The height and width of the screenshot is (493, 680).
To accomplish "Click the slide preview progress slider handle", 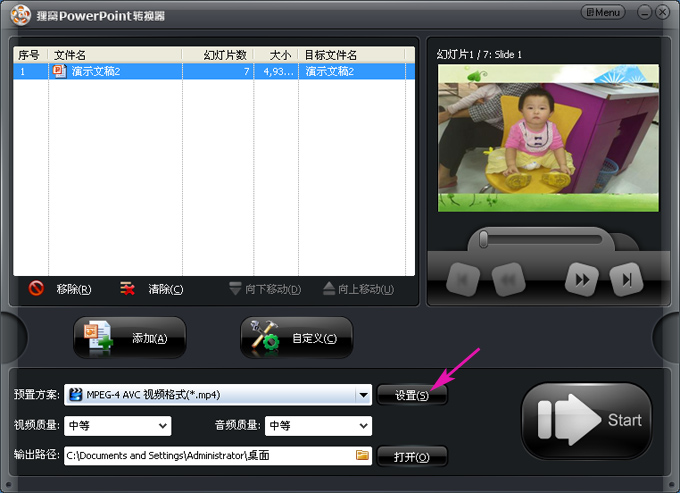I will point(483,239).
